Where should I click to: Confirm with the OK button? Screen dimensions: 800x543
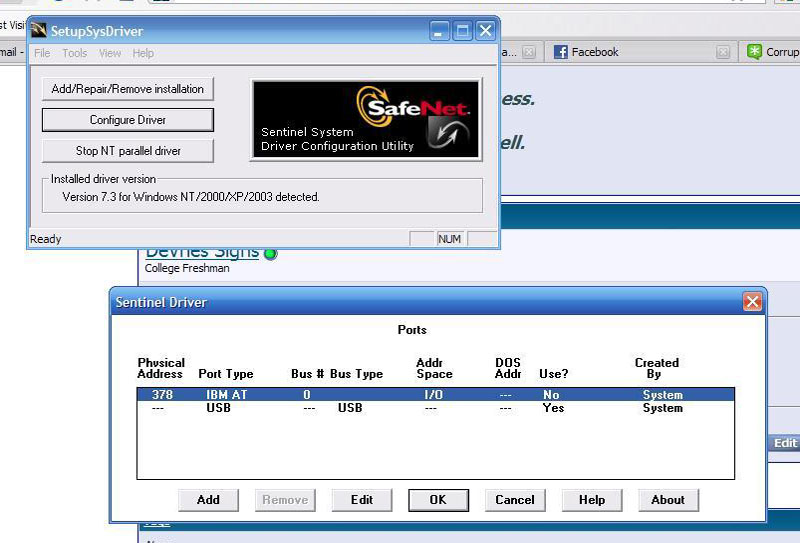[438, 500]
